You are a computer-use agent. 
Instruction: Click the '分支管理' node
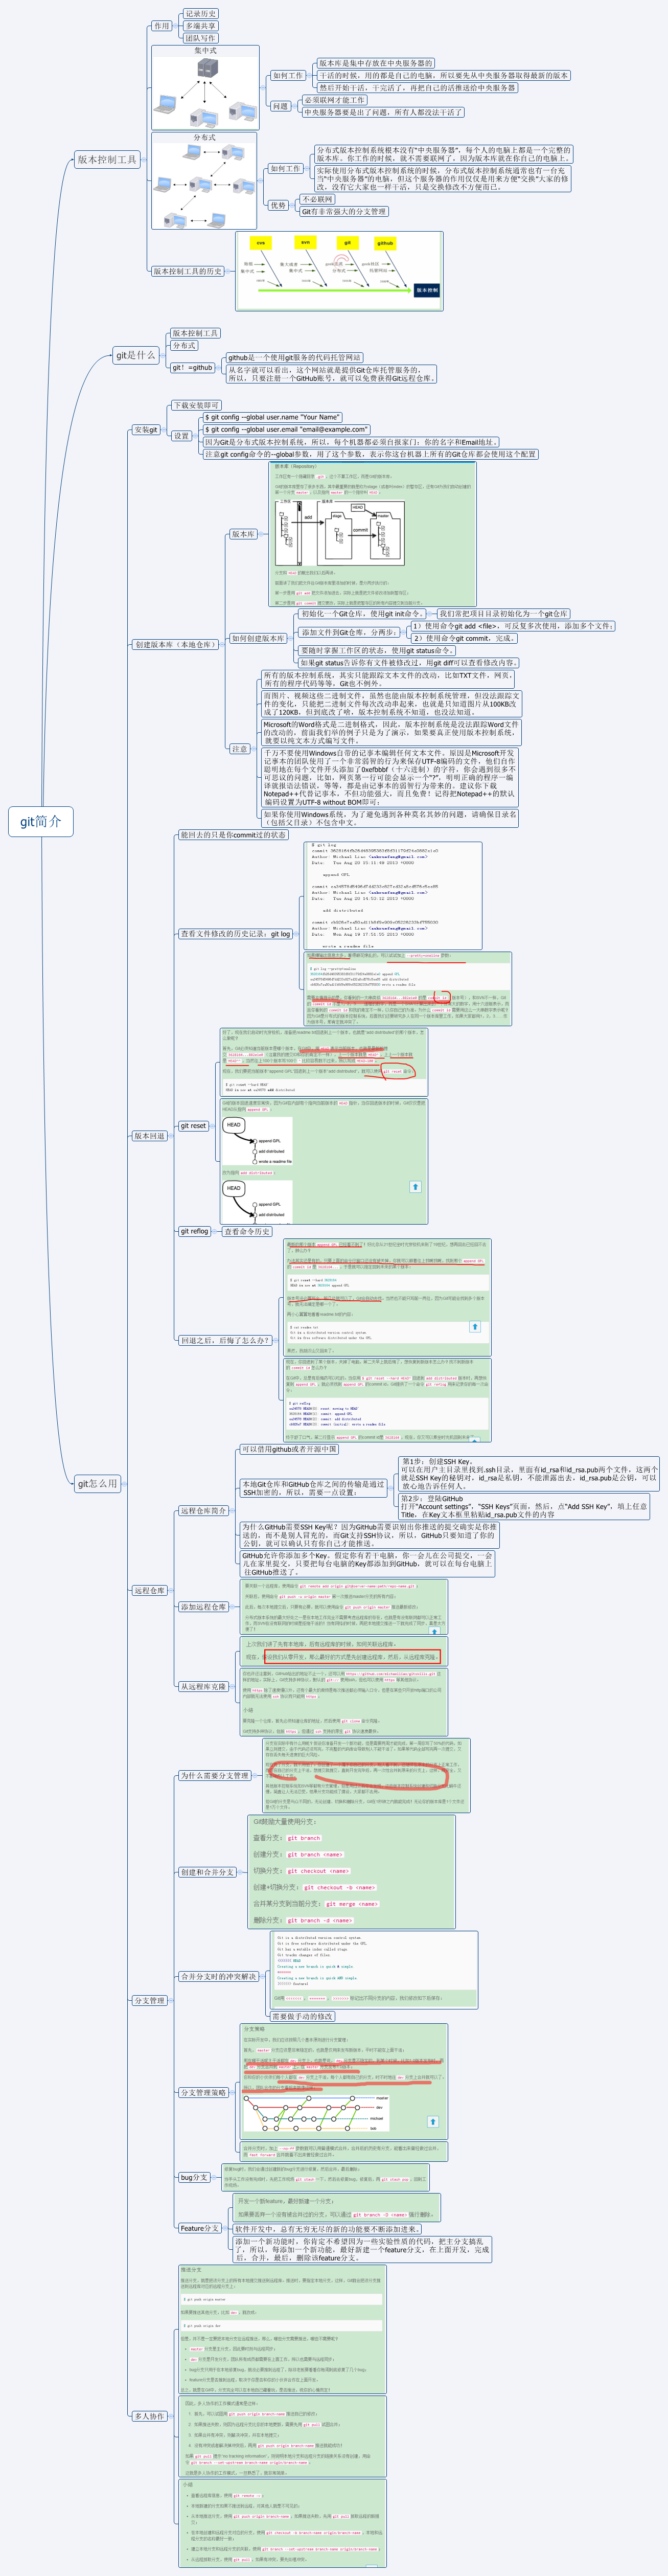point(150,2001)
